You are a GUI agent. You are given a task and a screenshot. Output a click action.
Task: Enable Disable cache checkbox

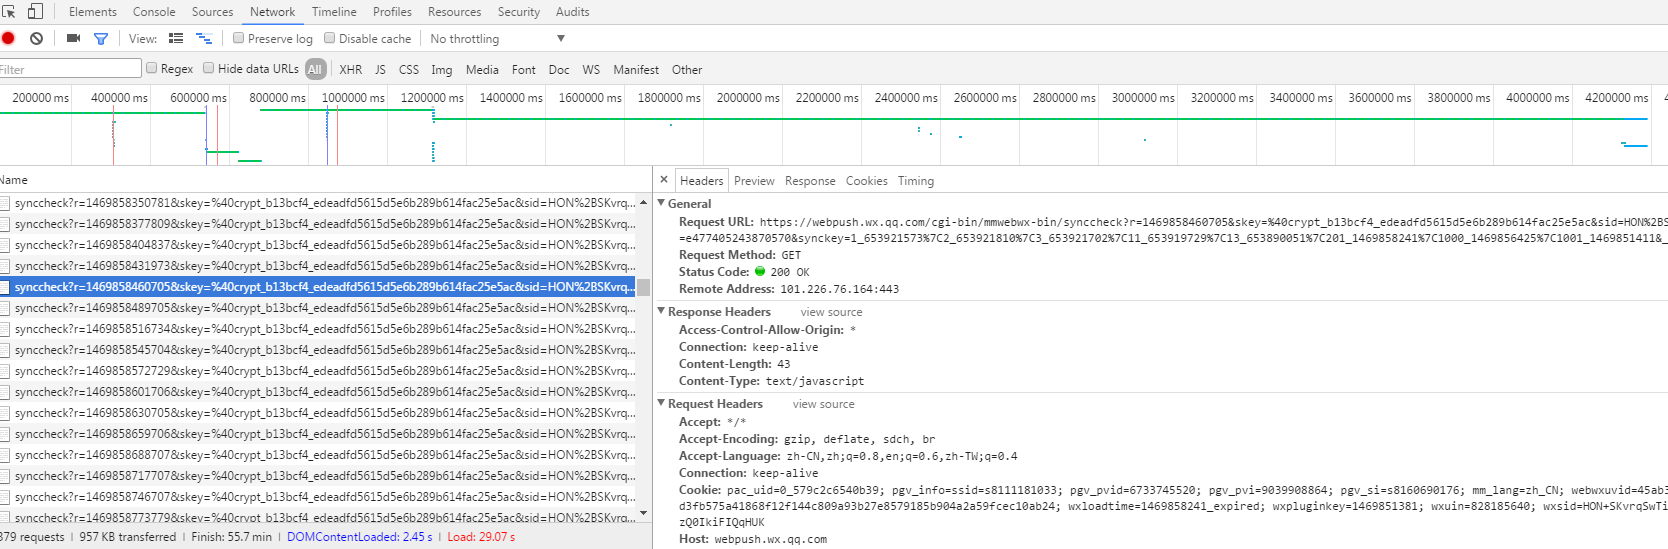329,38
